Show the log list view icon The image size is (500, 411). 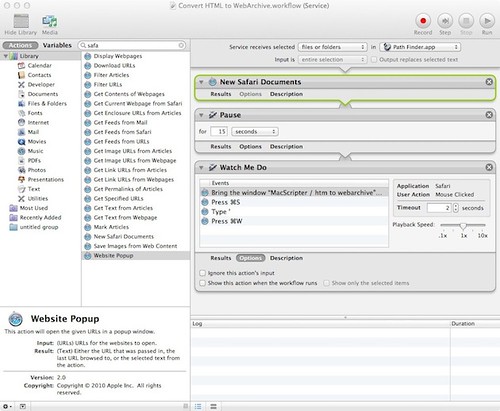198,406
